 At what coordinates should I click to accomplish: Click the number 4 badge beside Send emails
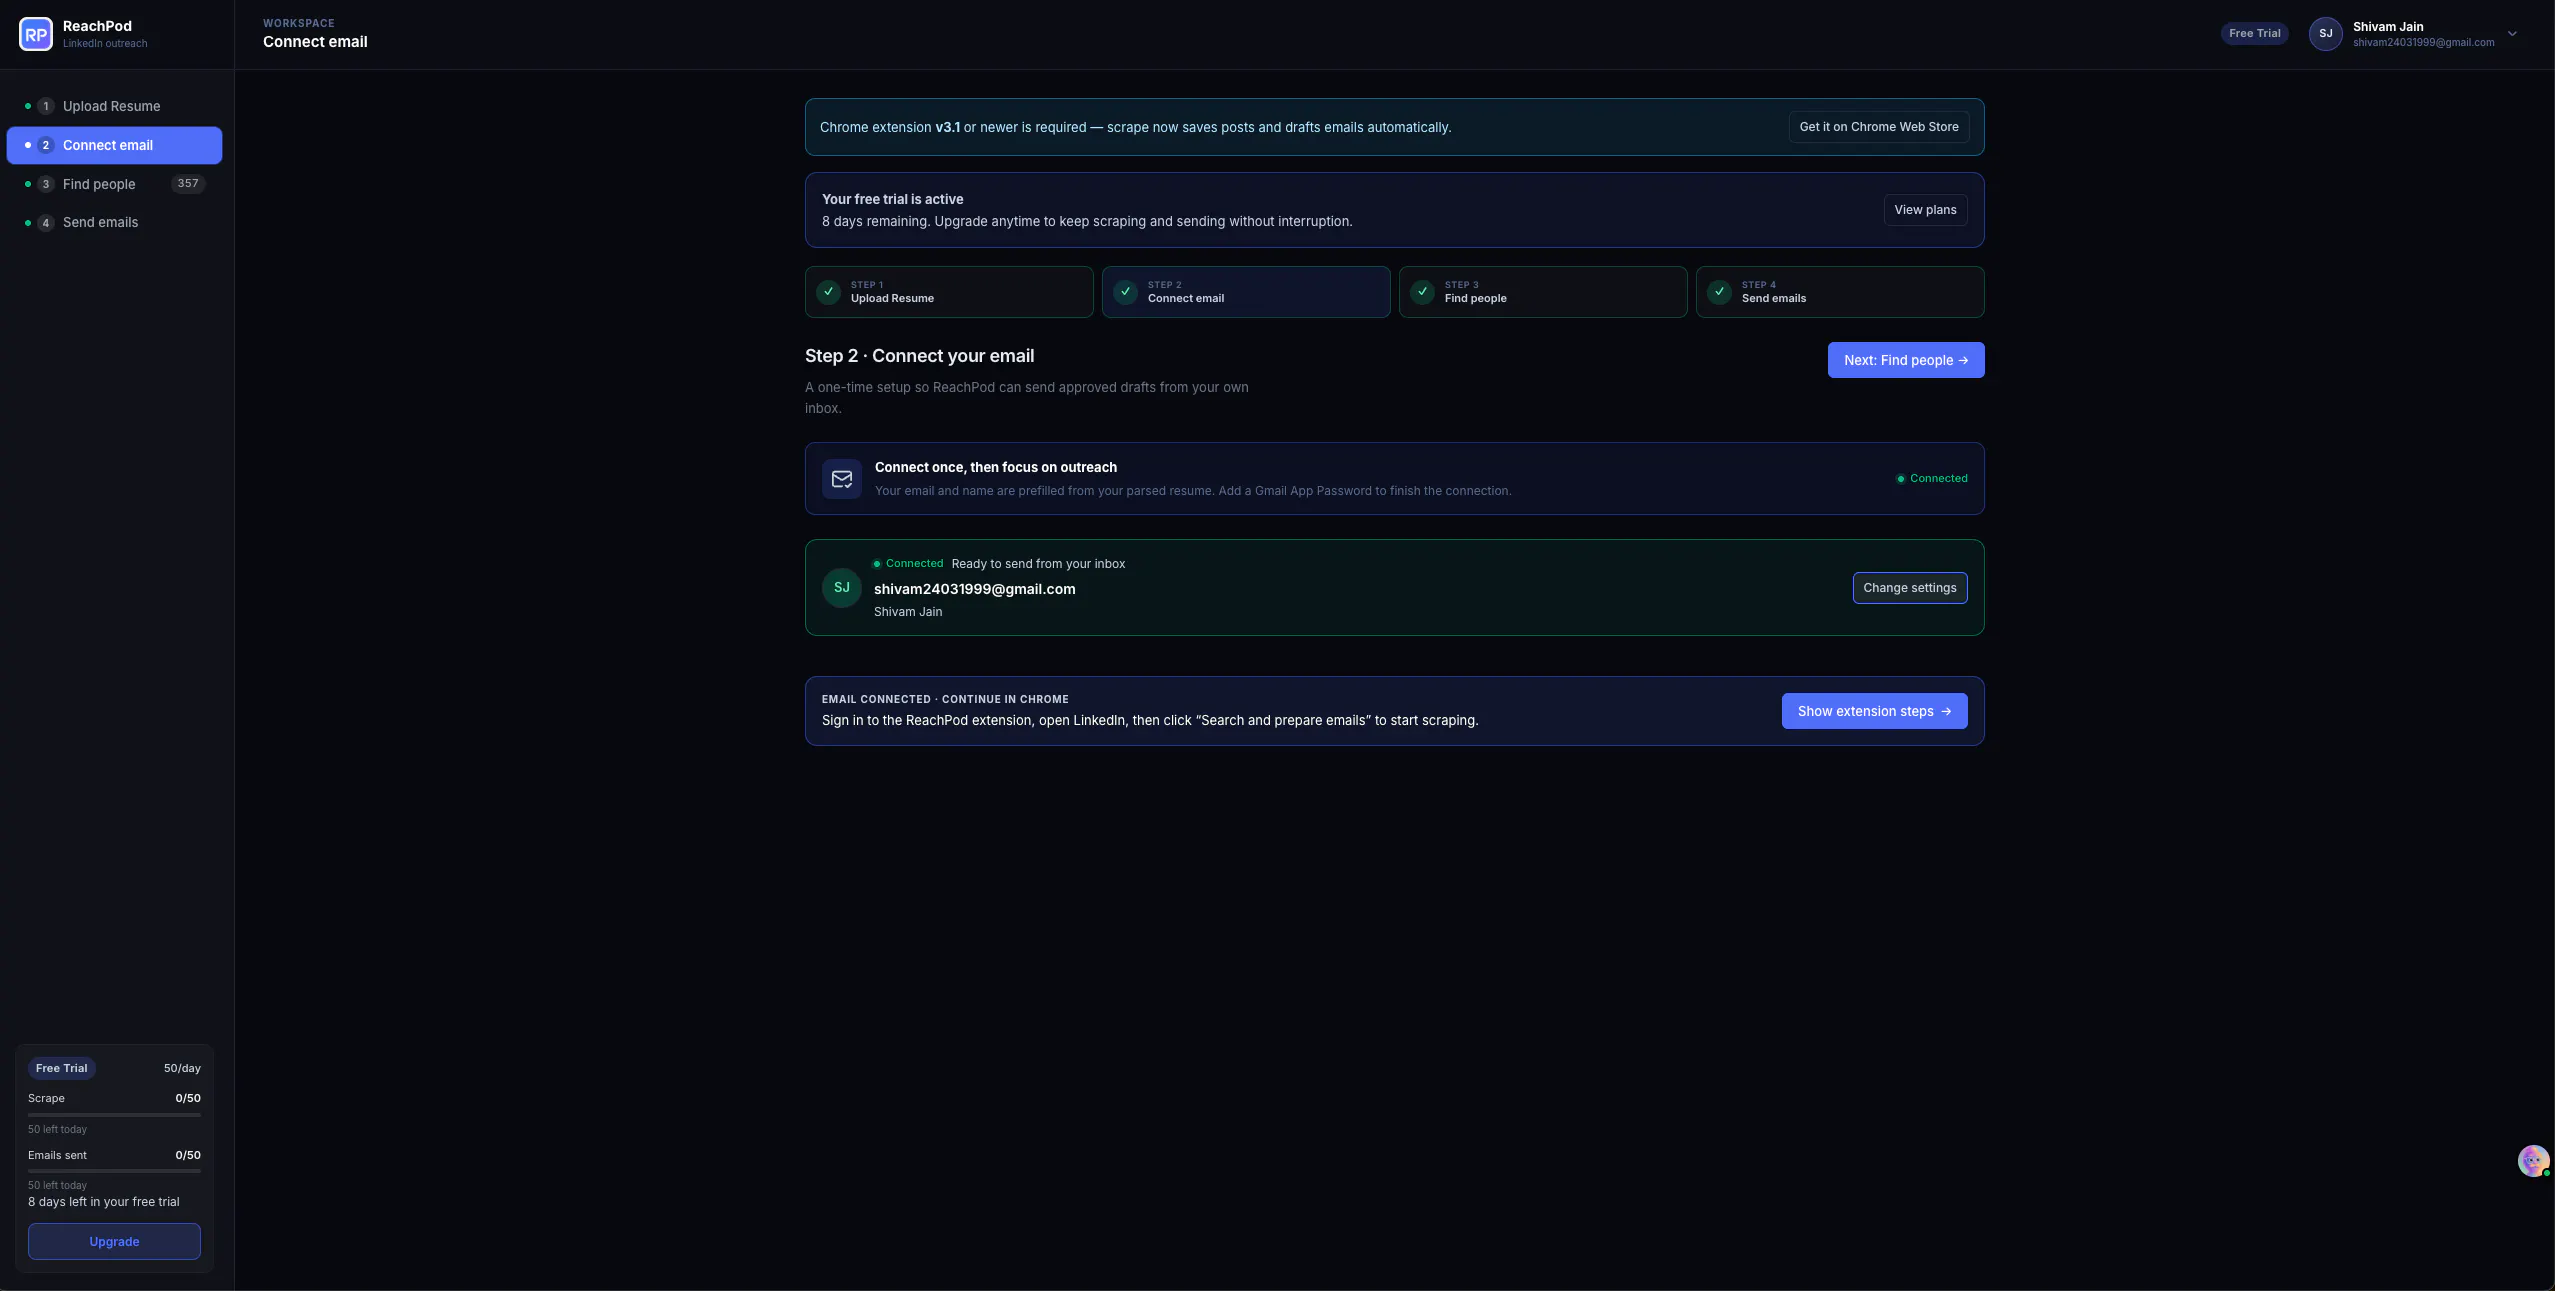coord(46,223)
